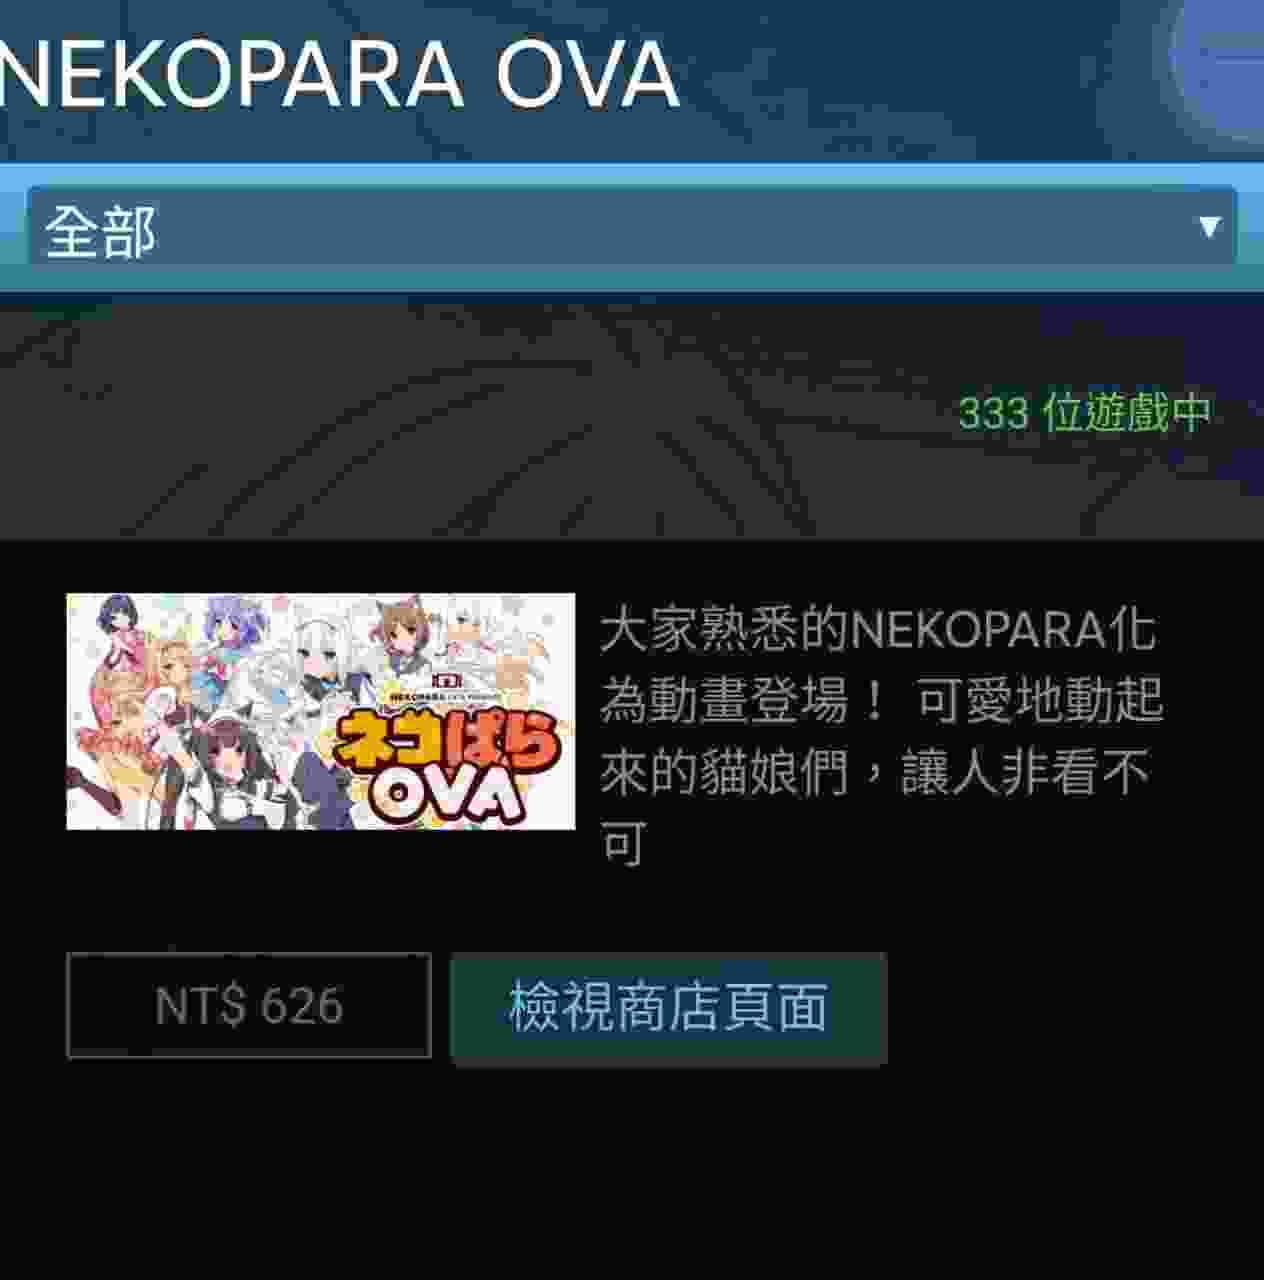Click the NT$ 626 price box
Image resolution: width=1264 pixels, height=1280 pixels.
(x=249, y=1005)
